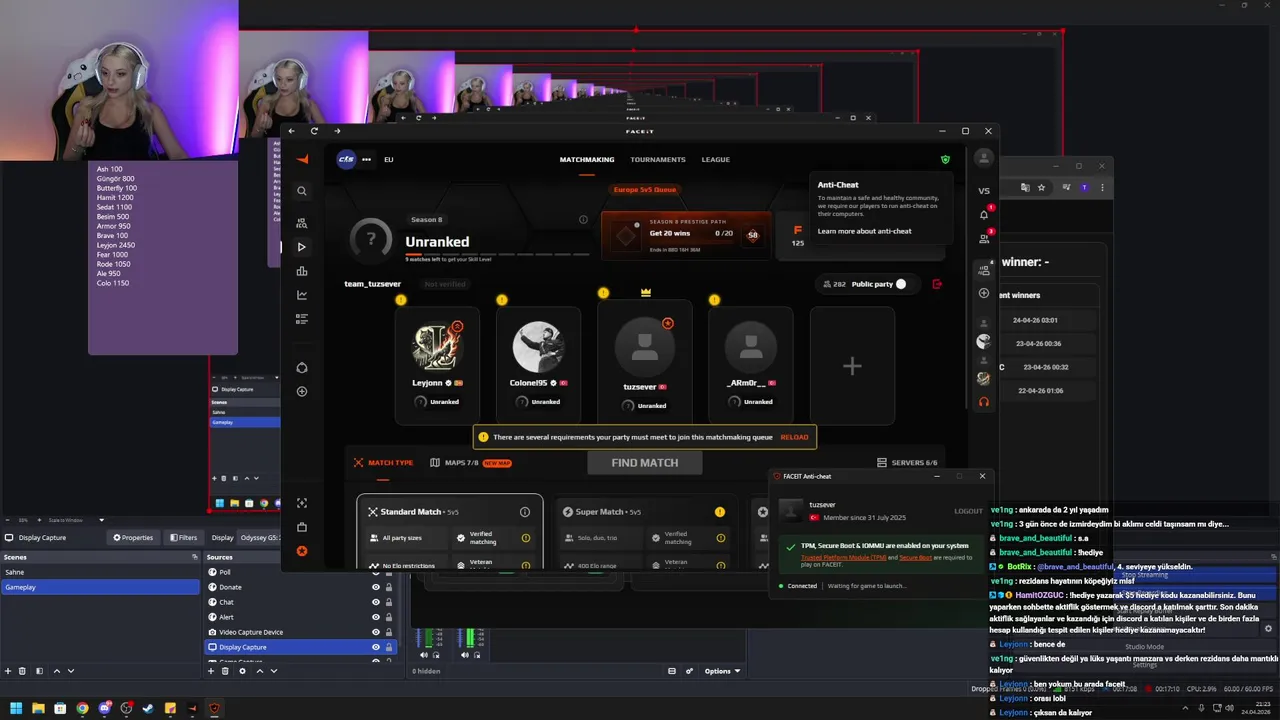Toggle lock on the Chat source
1280x720 pixels.
pyautogui.click(x=388, y=602)
